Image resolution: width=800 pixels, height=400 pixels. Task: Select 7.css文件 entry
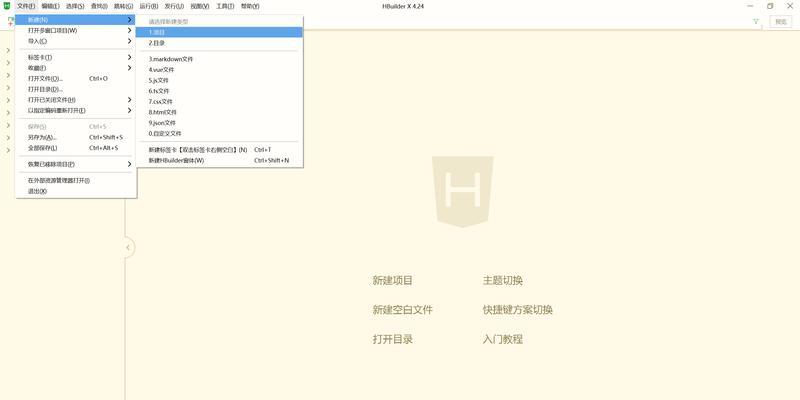pyautogui.click(x=219, y=102)
